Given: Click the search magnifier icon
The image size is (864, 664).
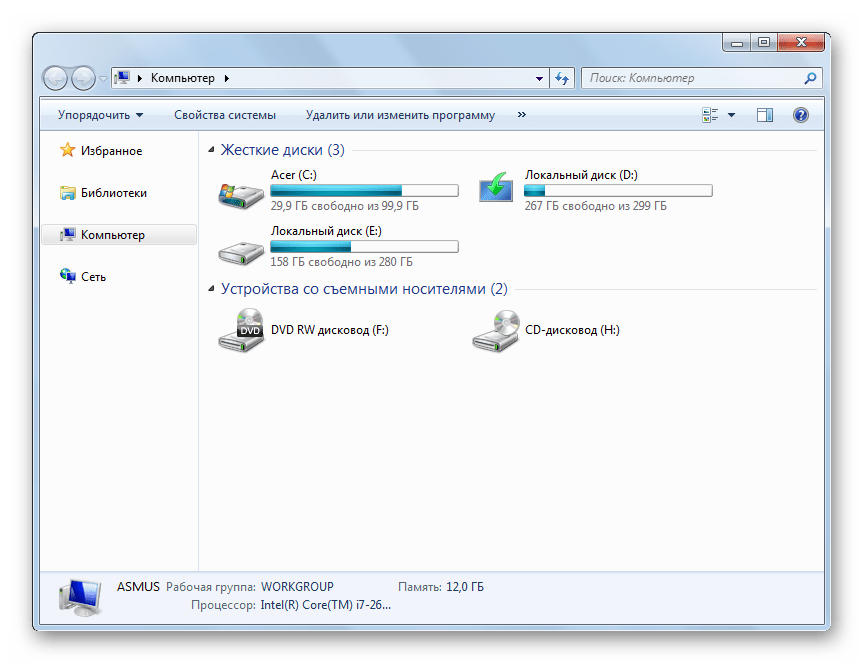Looking at the screenshot, I should [810, 78].
